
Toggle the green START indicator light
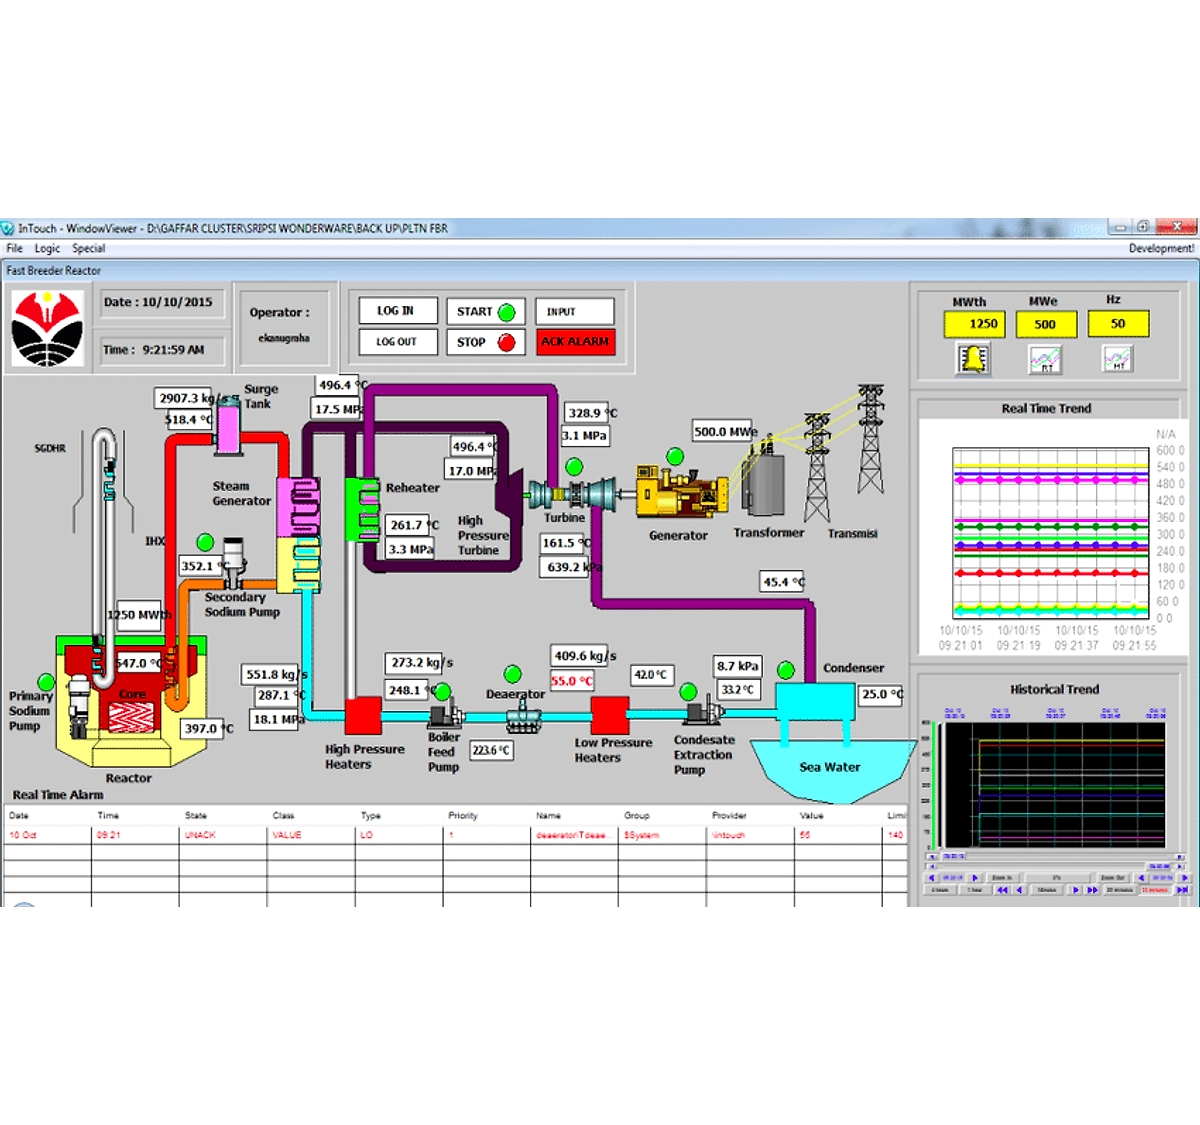506,312
